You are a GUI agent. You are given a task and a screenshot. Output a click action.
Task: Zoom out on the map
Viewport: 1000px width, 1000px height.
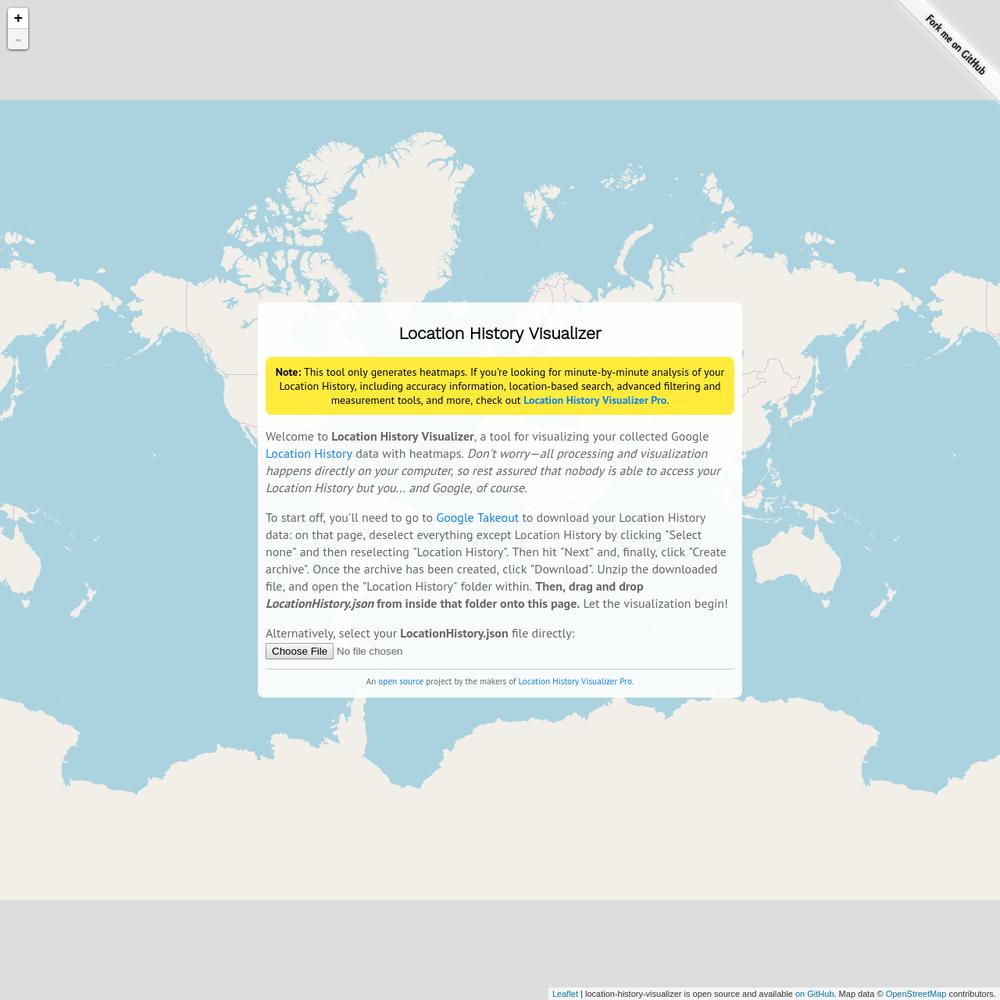(18, 39)
